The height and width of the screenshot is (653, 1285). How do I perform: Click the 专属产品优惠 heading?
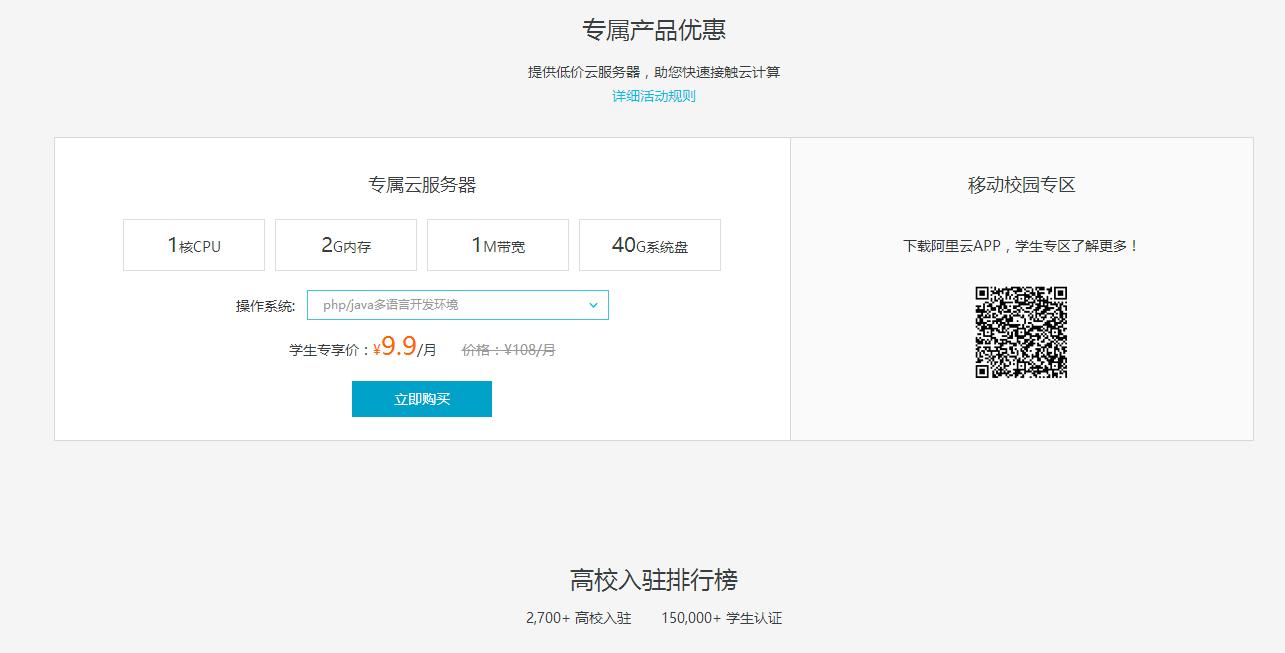tap(655, 30)
